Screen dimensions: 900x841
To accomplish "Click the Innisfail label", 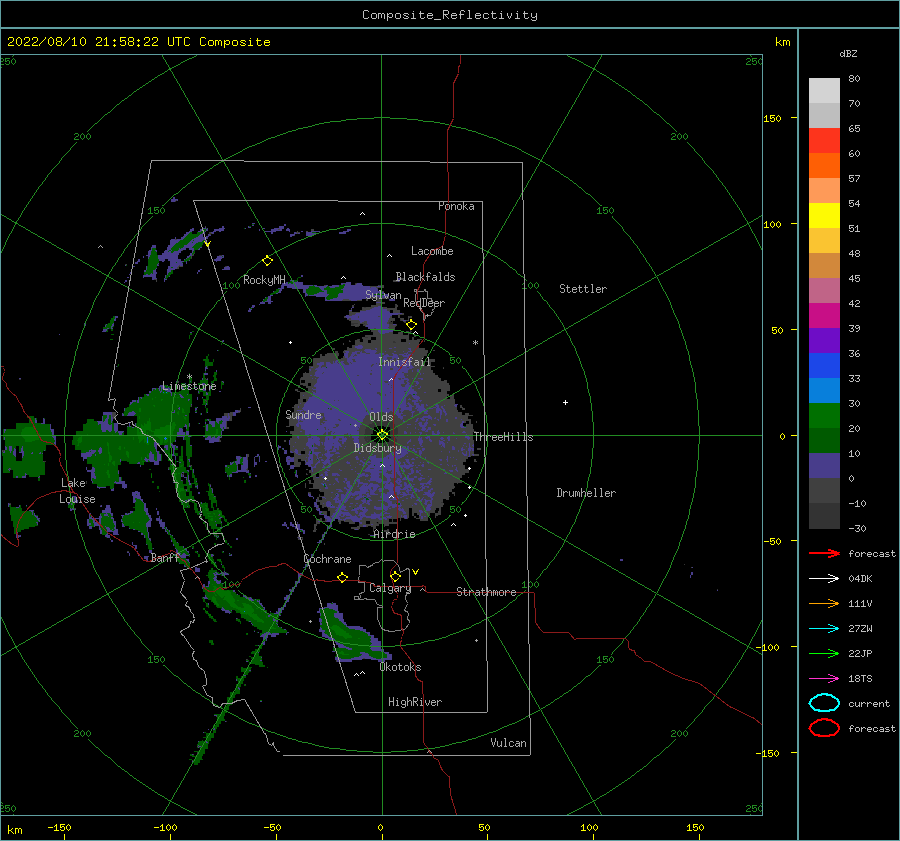I will pyautogui.click(x=404, y=362).
